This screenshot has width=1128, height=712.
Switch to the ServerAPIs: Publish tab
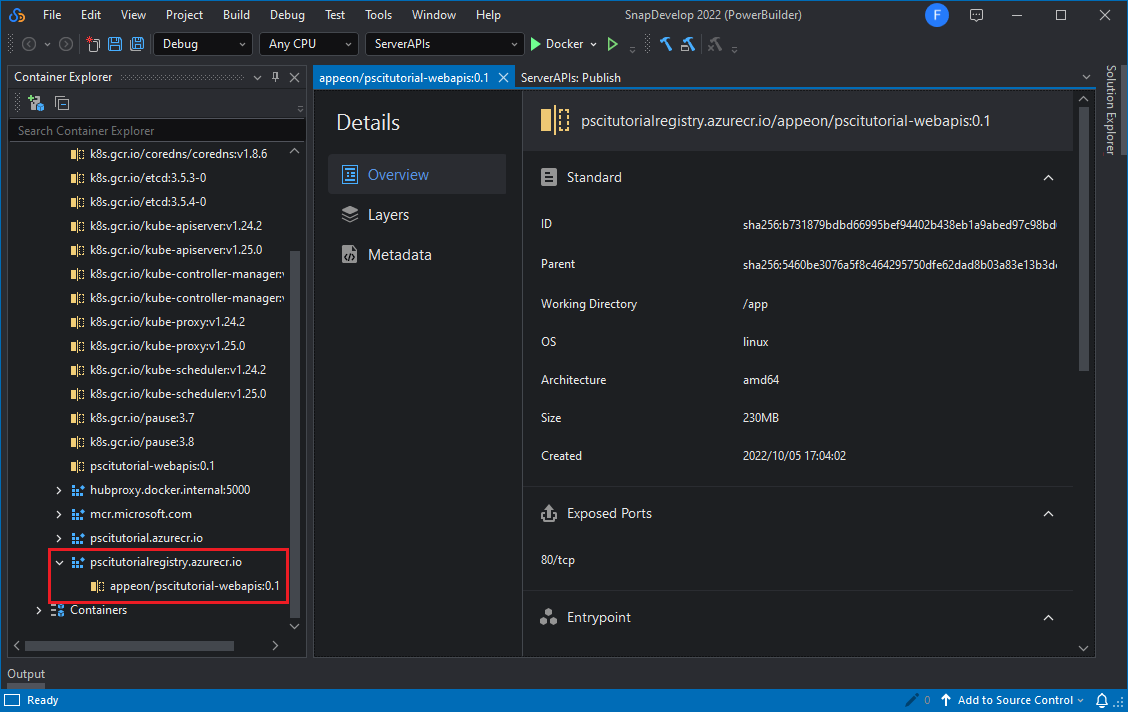(571, 77)
